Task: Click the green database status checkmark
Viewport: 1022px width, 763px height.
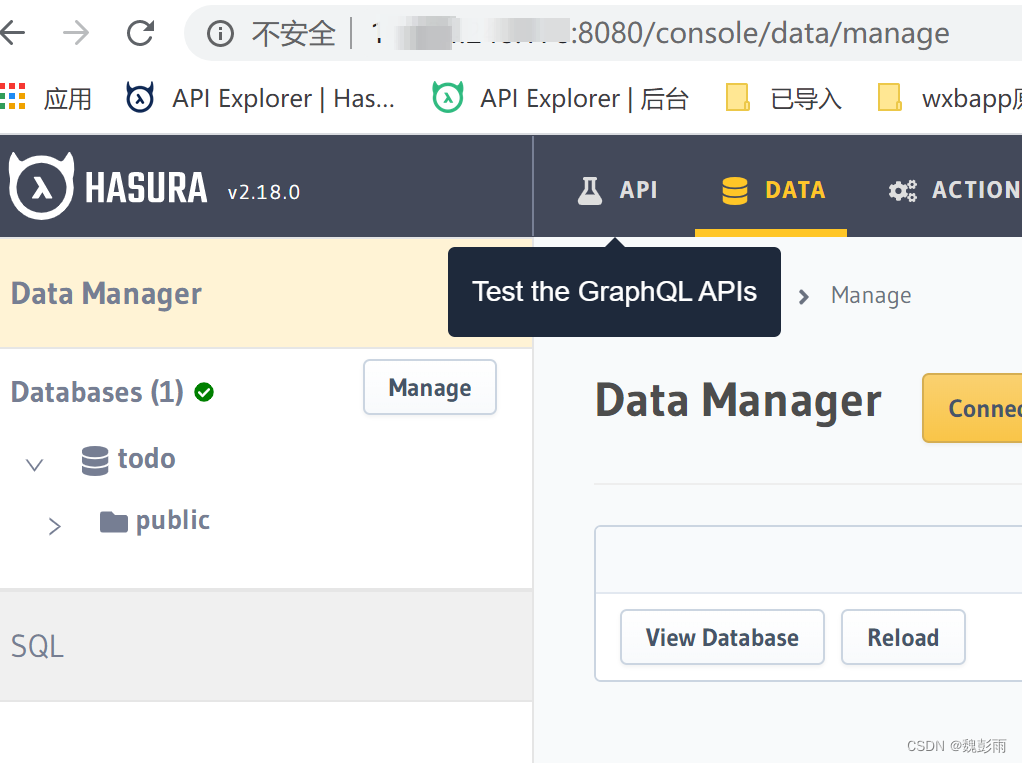Action: click(204, 392)
